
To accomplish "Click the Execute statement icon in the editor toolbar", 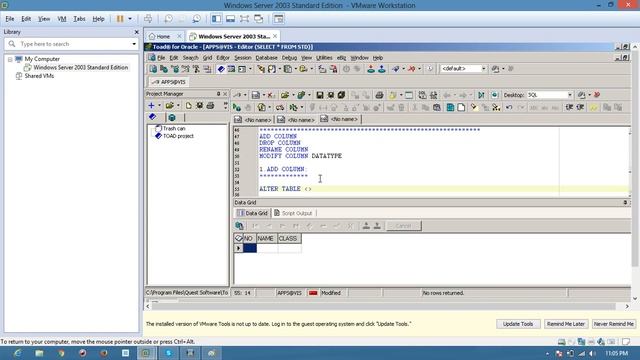I will (x=236, y=108).
